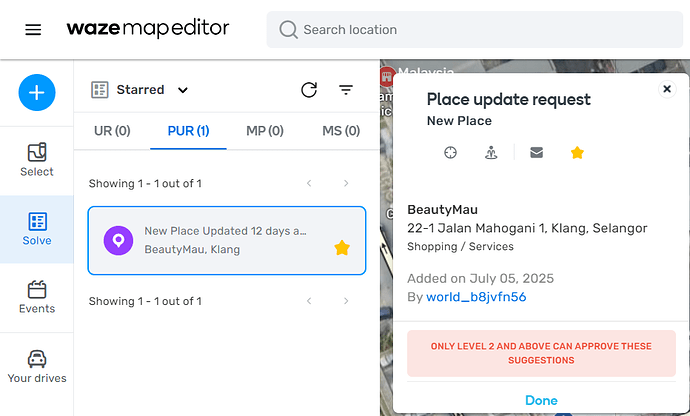Screen dimensions: 690x416
Task: Open the Events sidebar section
Action: click(37, 298)
